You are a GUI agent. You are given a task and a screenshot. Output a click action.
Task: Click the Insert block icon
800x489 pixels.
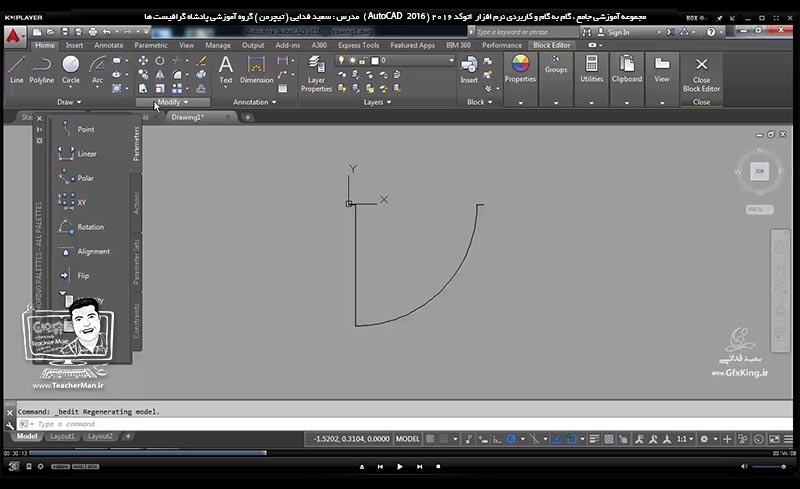tap(469, 70)
